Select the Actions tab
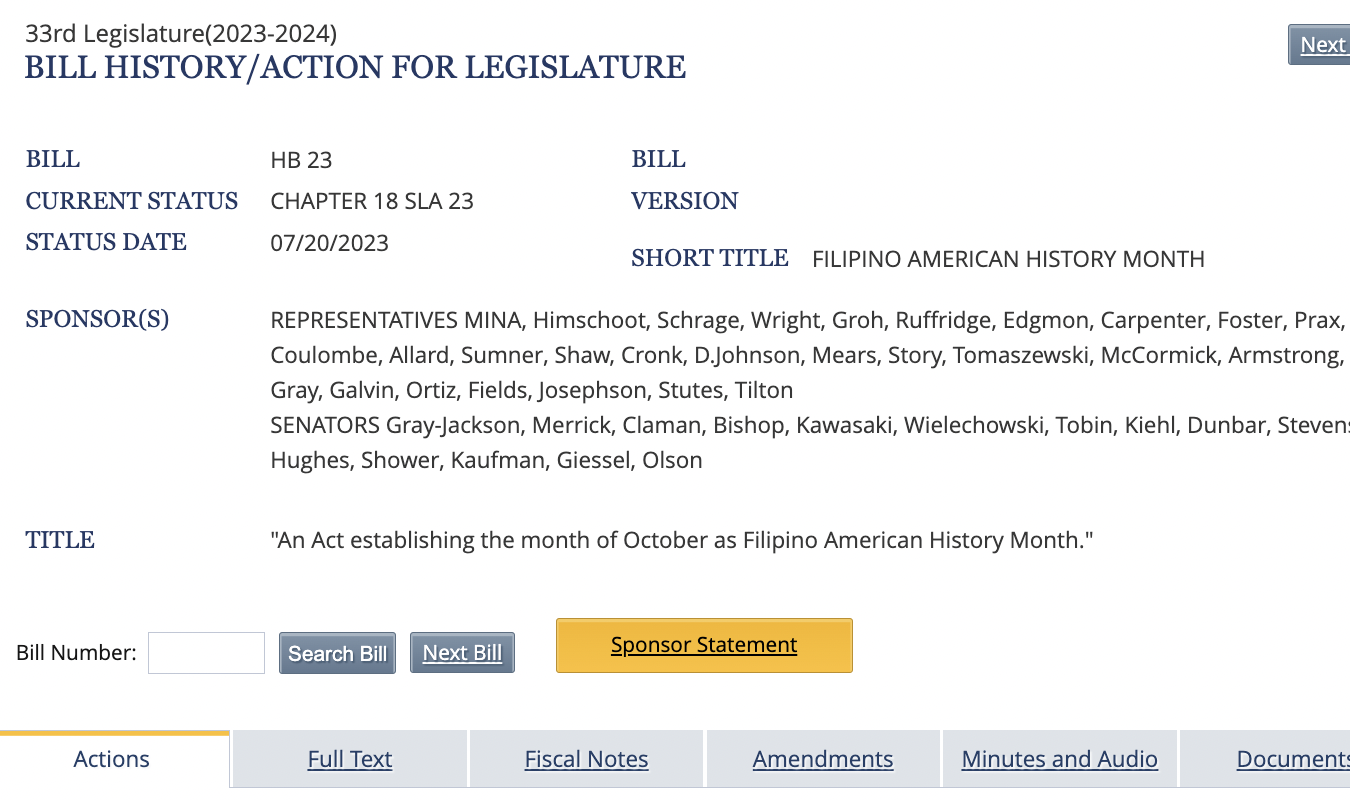Viewport: 1350px width, 800px height. point(112,760)
